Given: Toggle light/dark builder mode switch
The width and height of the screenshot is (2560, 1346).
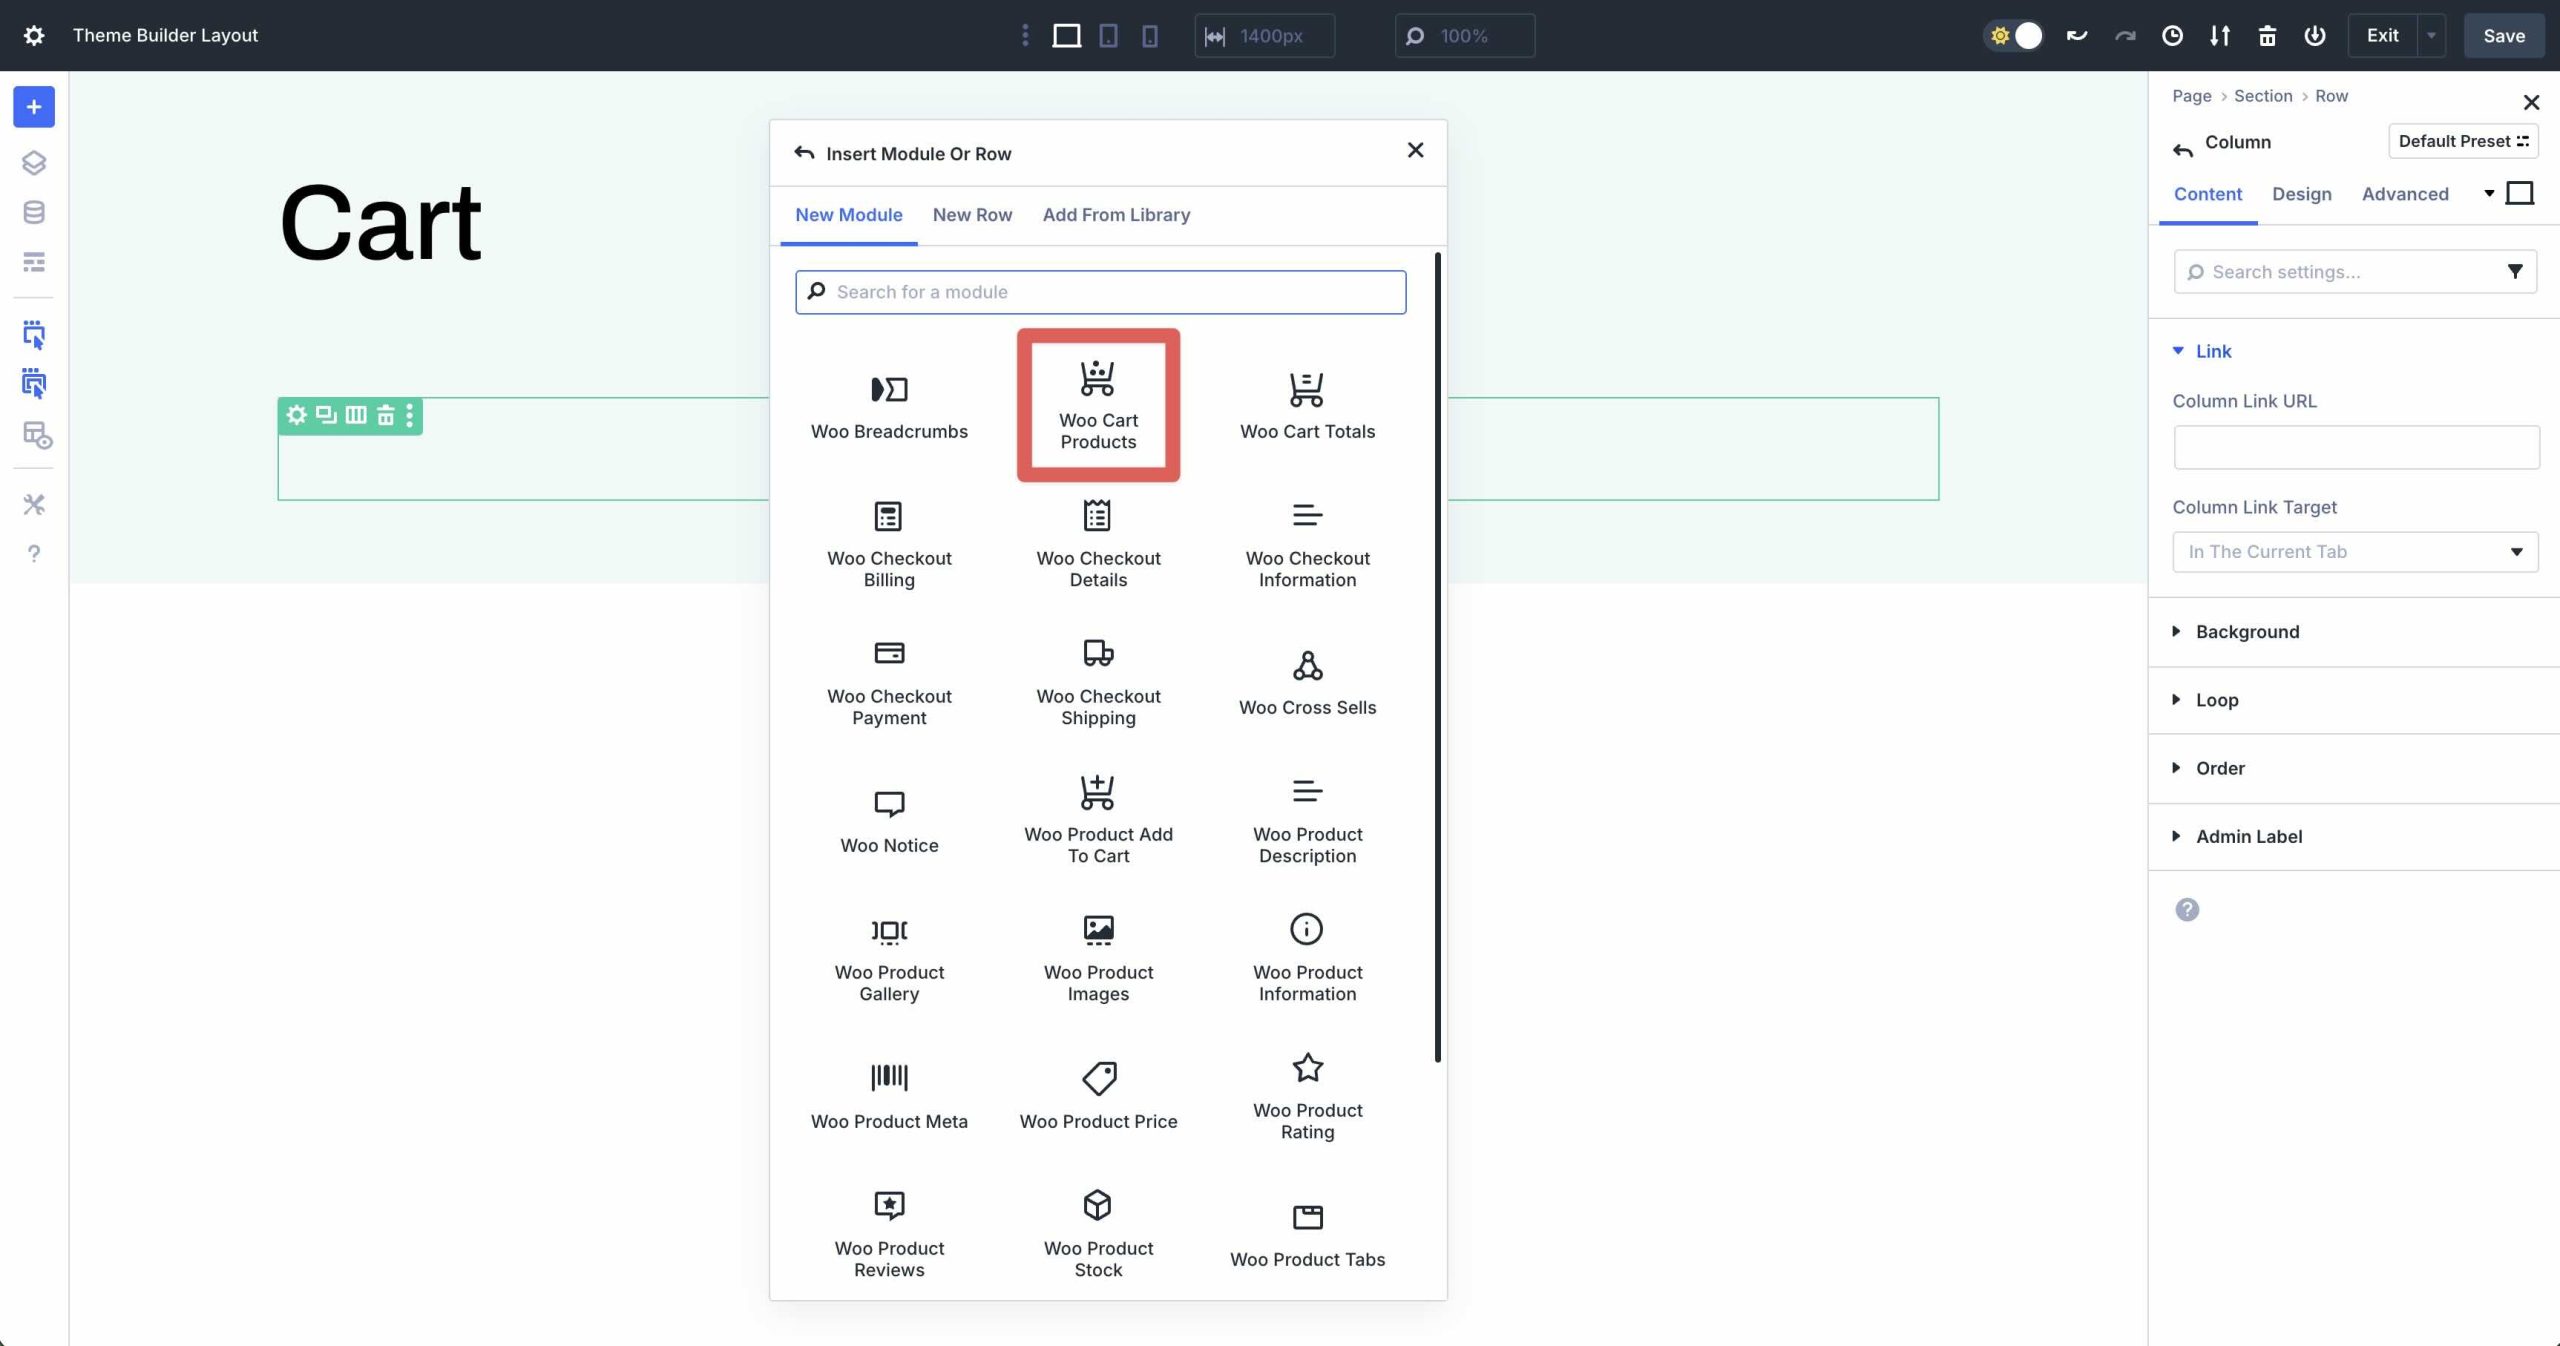Looking at the screenshot, I should click(x=2014, y=35).
